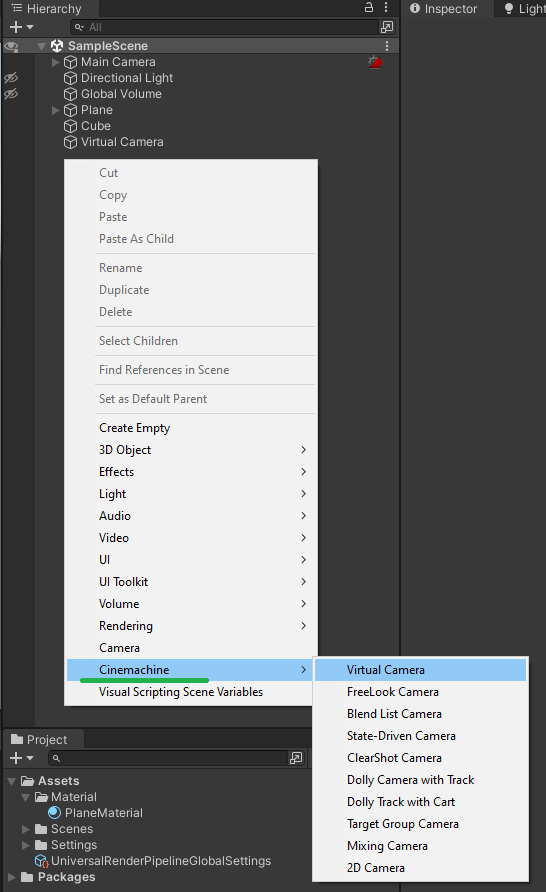Open the 3D Object submenu

(x=191, y=449)
